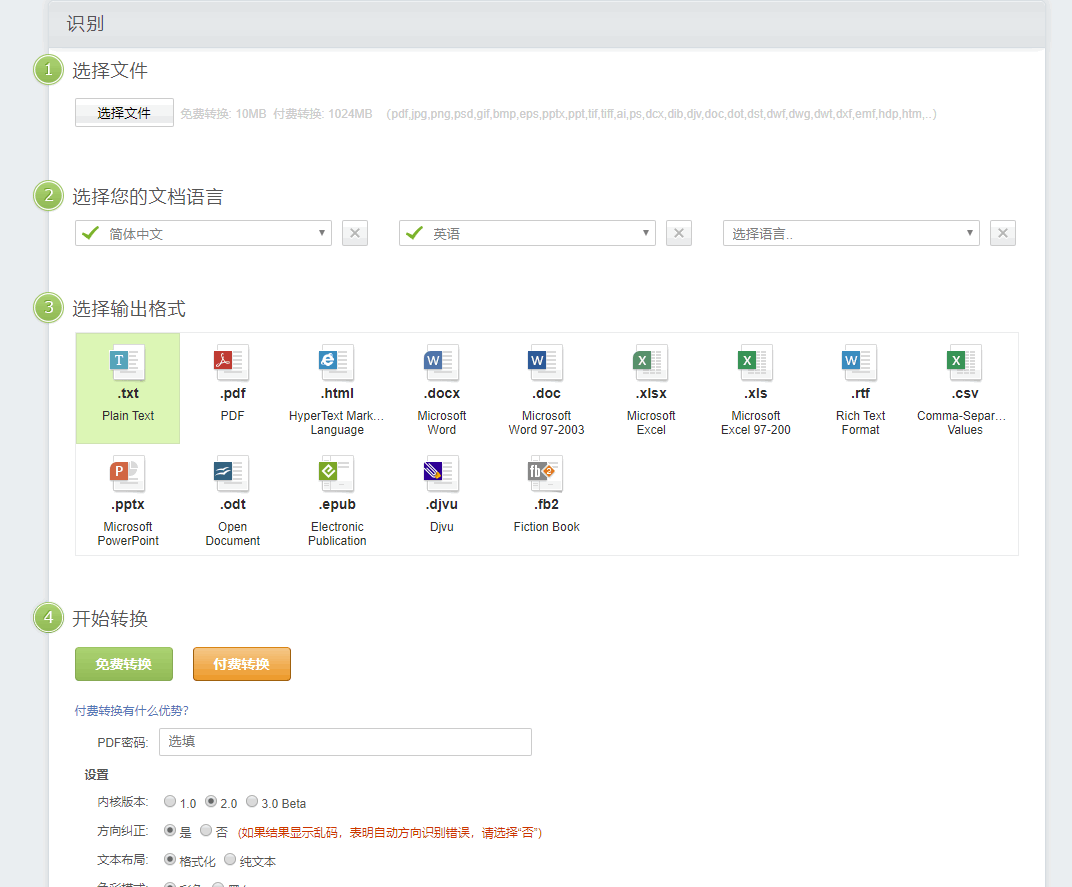Viewport: 1072px width, 887px height.
Task: Set 方向纠正 to 是
Action: pos(170,831)
